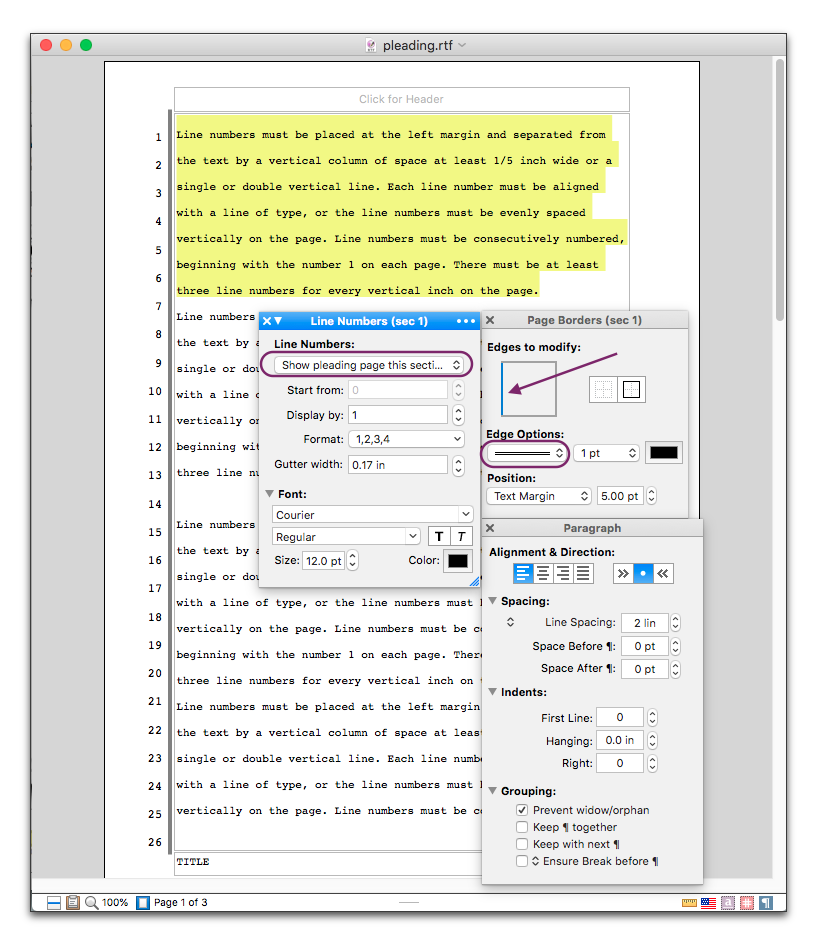This screenshot has width=818, height=944.
Task: Center-align the paragraph
Action: pyautogui.click(x=543, y=573)
